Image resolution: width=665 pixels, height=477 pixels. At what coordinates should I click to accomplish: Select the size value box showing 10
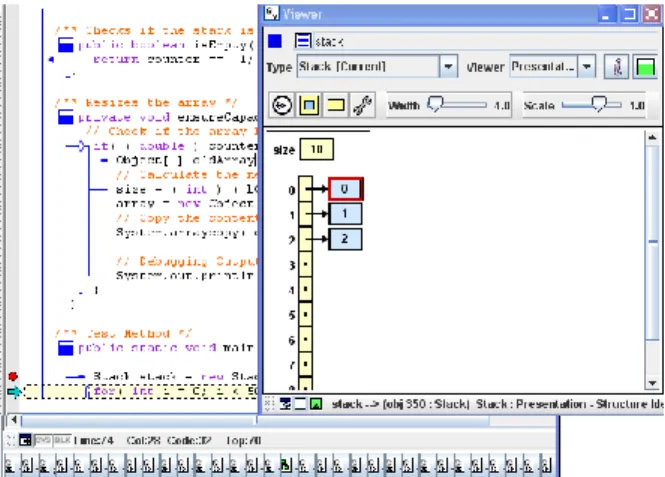click(x=317, y=149)
